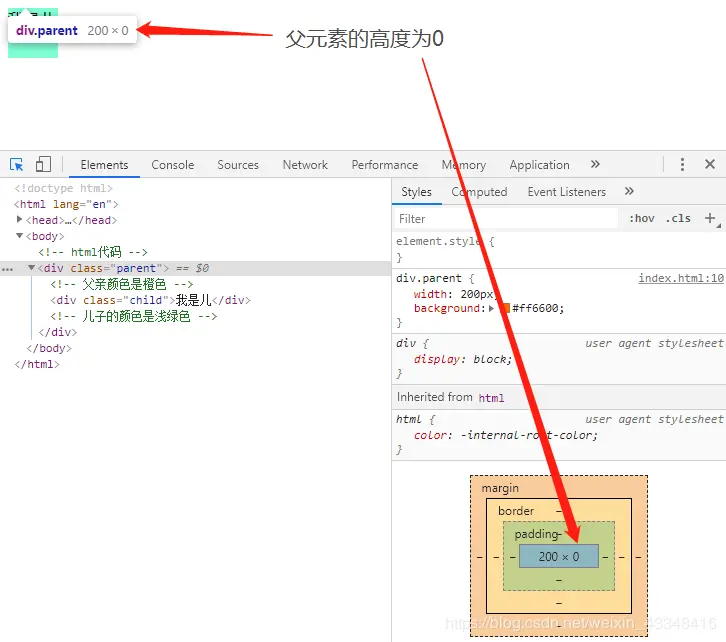This screenshot has height=642, width=726.
Task: Click the Inherited from html link
Action: coord(491,398)
